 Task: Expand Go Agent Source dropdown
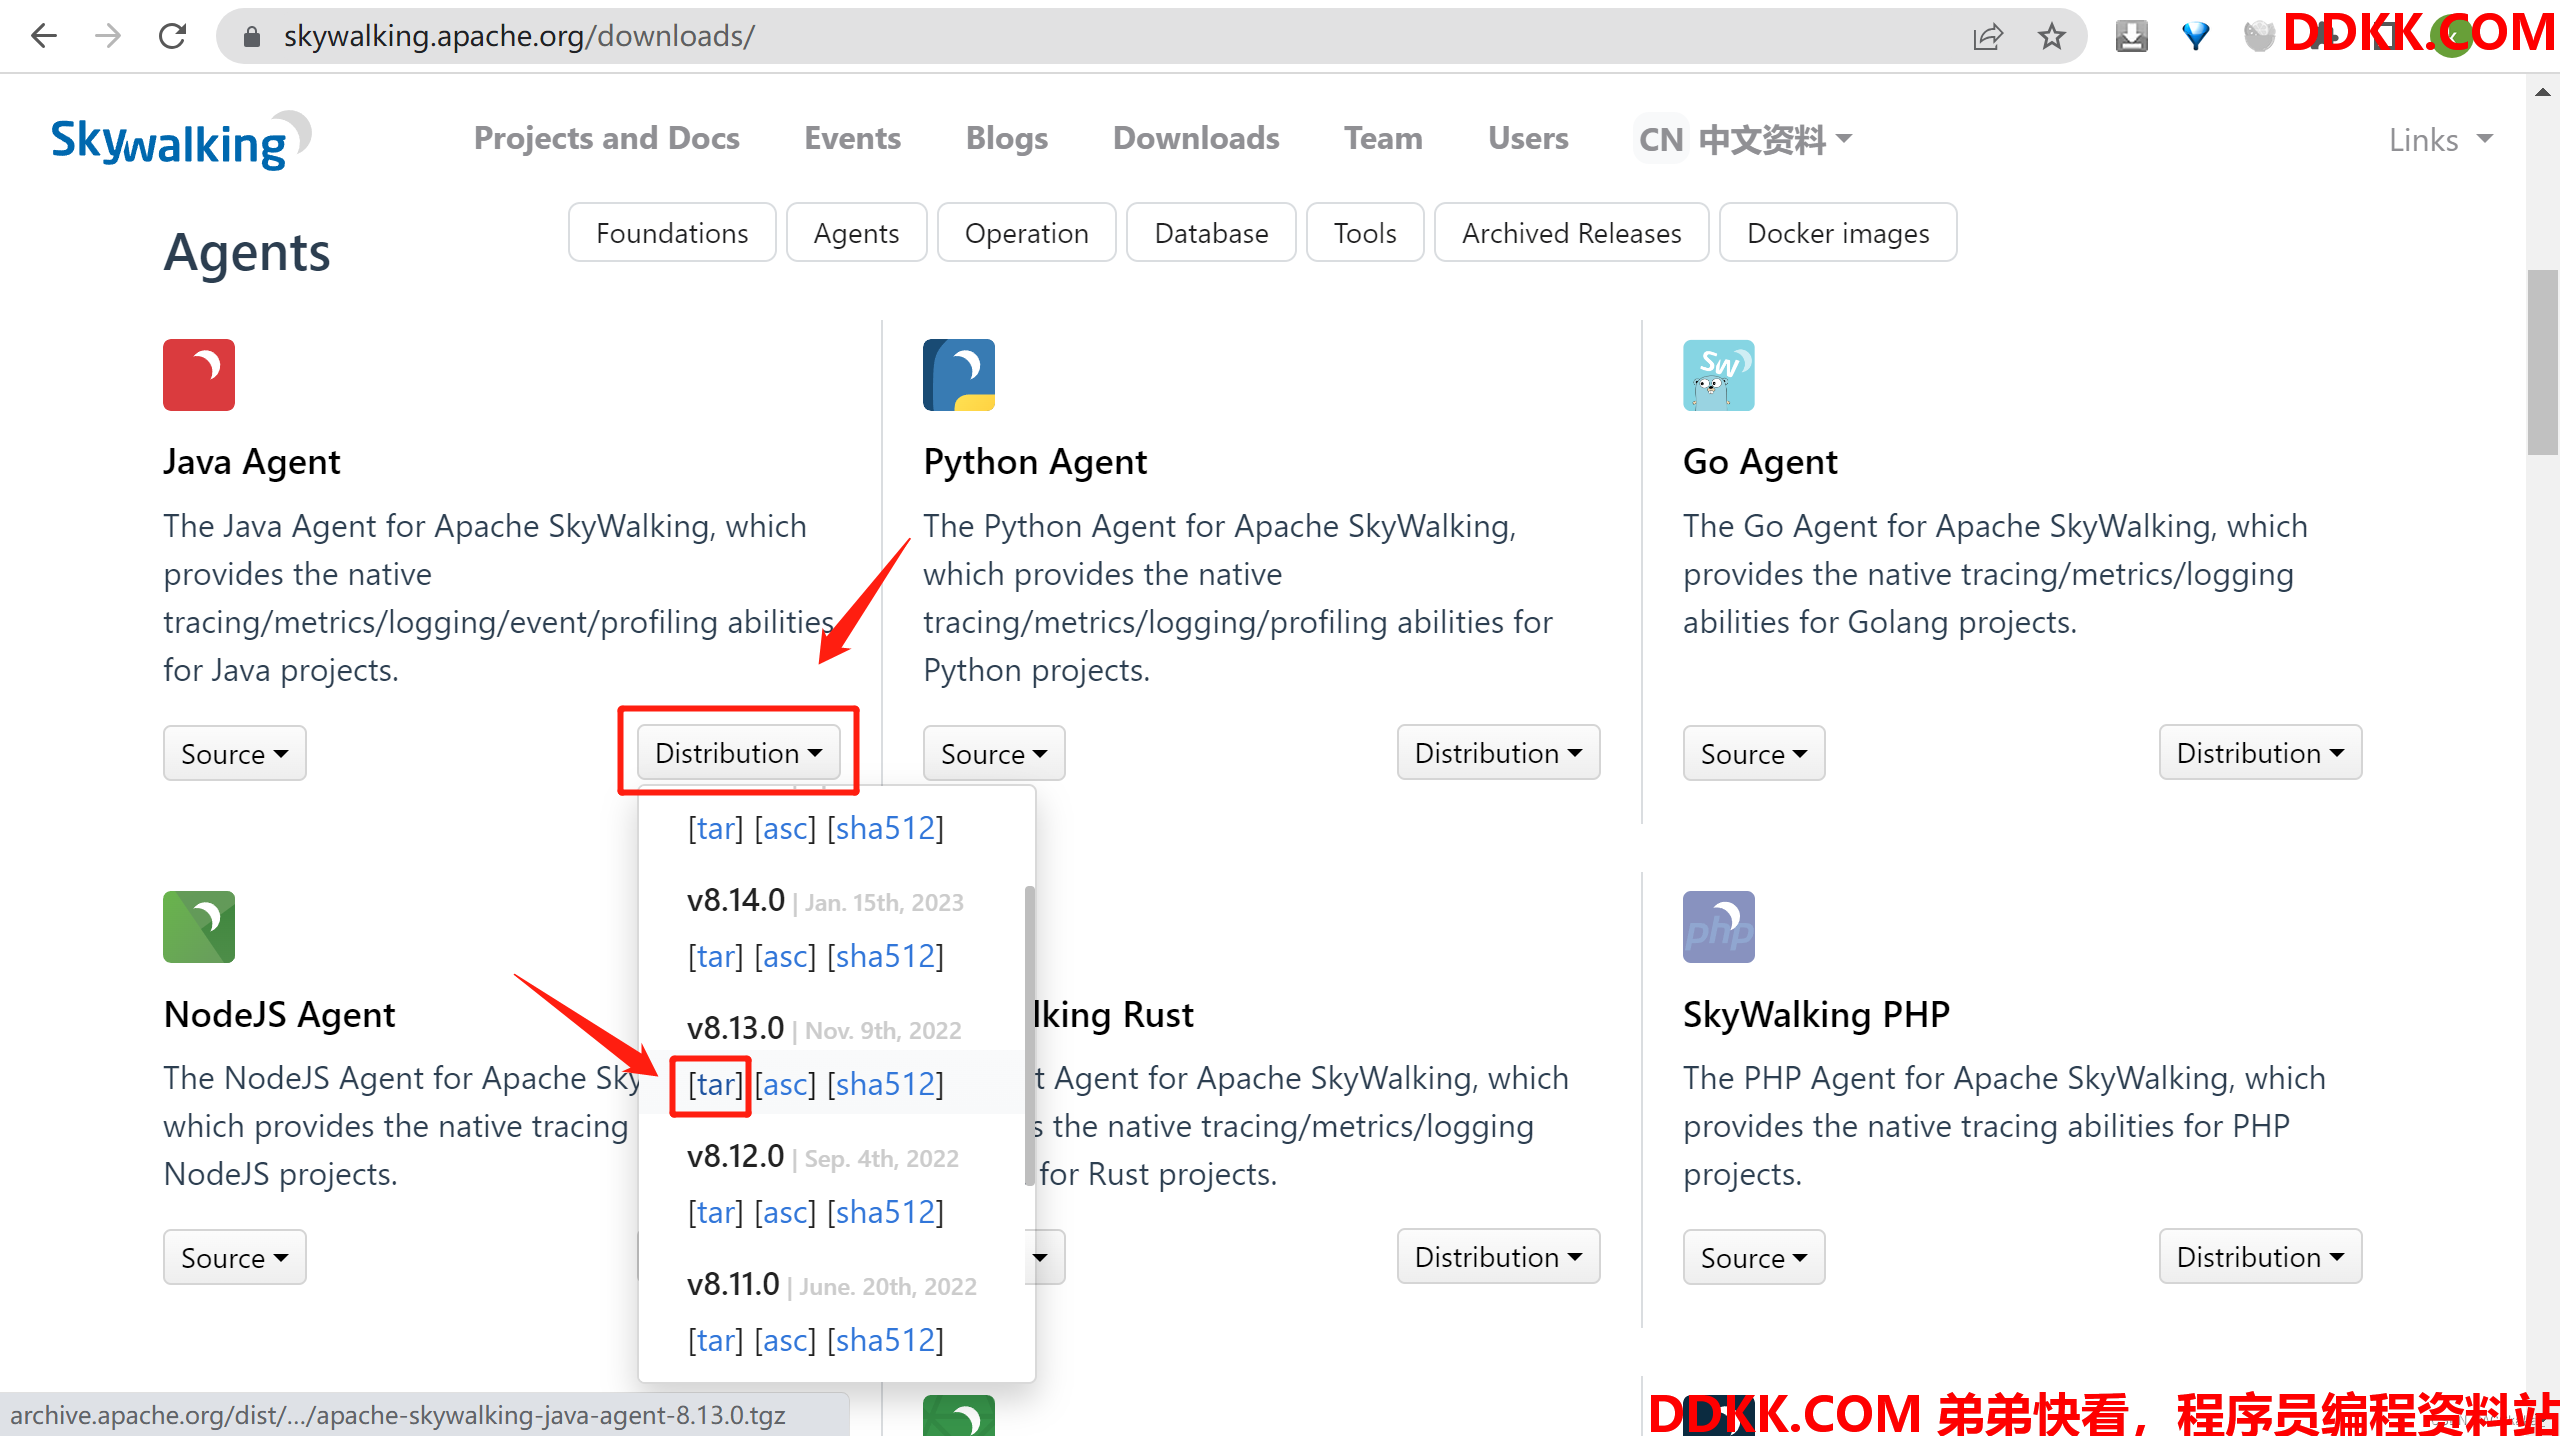tap(1754, 753)
